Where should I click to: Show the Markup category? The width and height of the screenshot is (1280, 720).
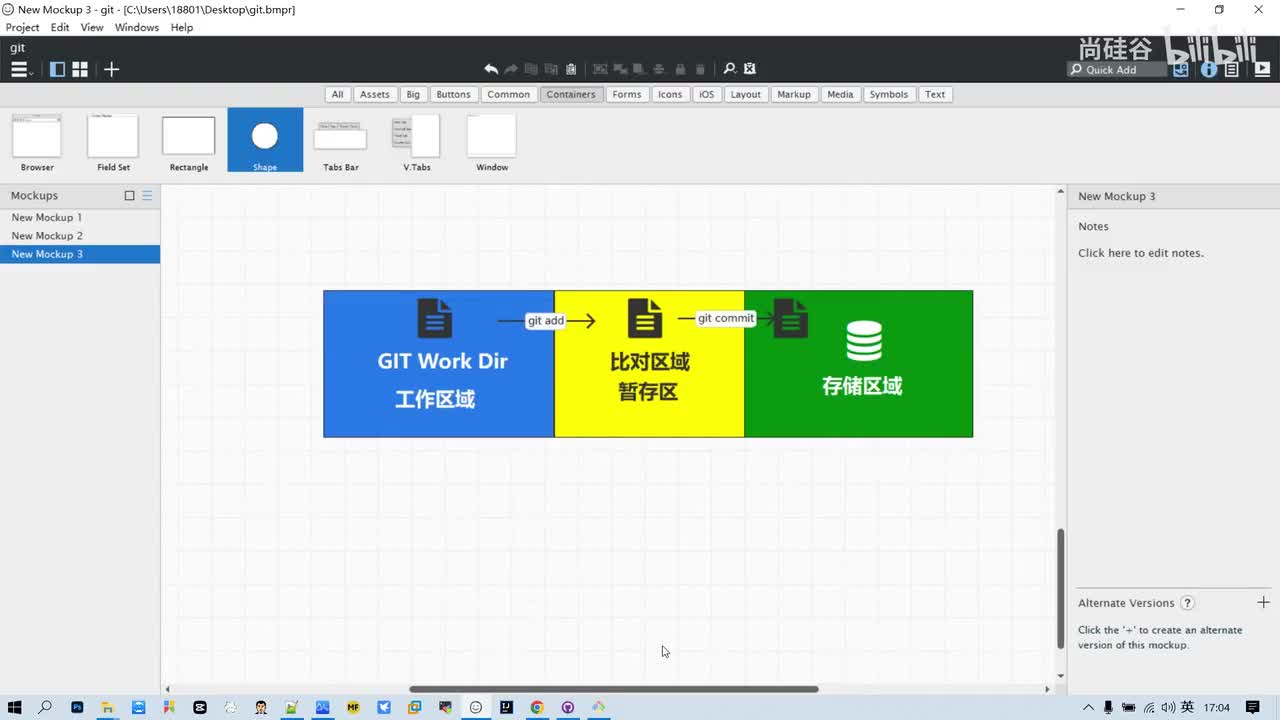(794, 94)
